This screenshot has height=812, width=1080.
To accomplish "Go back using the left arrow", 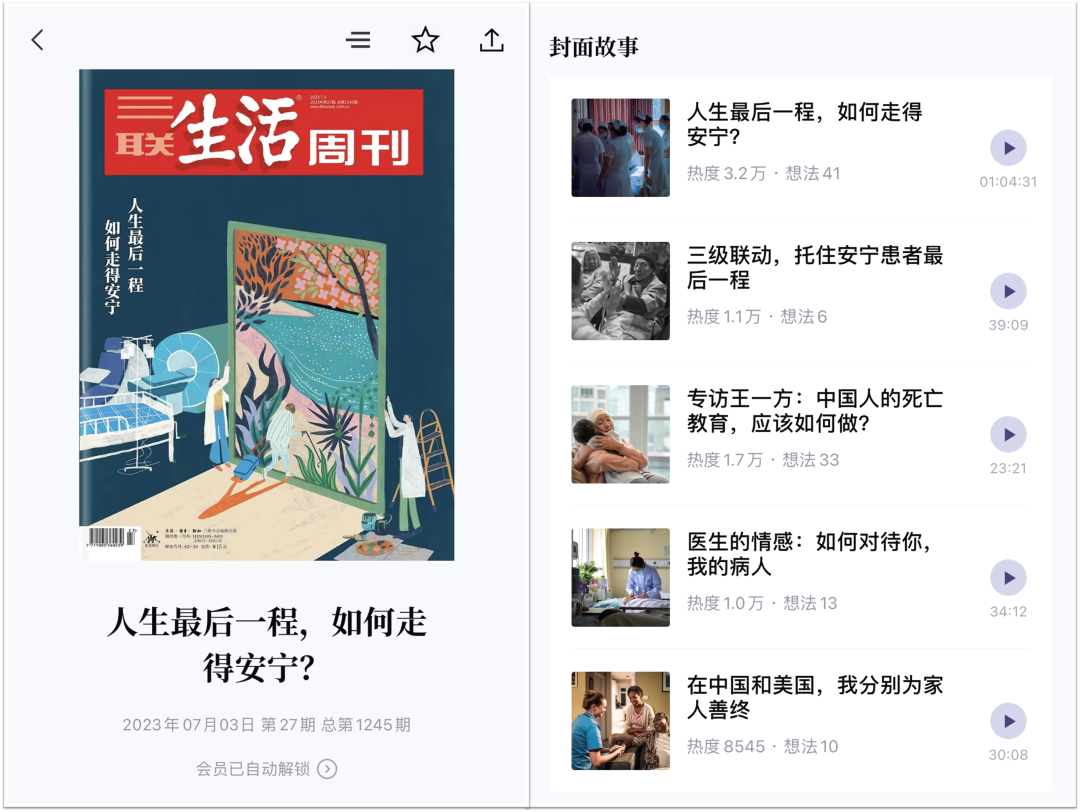I will pos(38,40).
